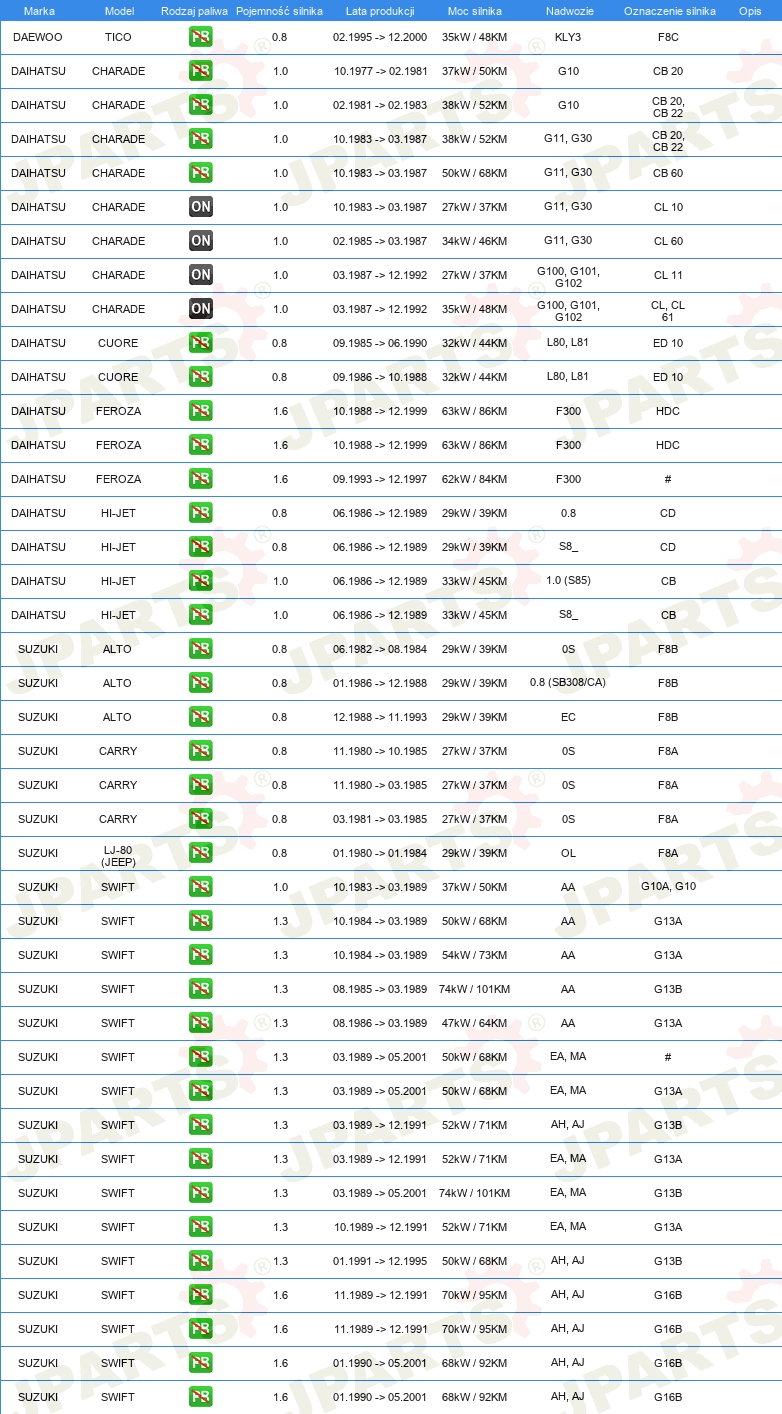The height and width of the screenshot is (1414, 782).
Task: Click the petrol icon in the SWIFT 47kW / 64KM row
Action: 200,1023
